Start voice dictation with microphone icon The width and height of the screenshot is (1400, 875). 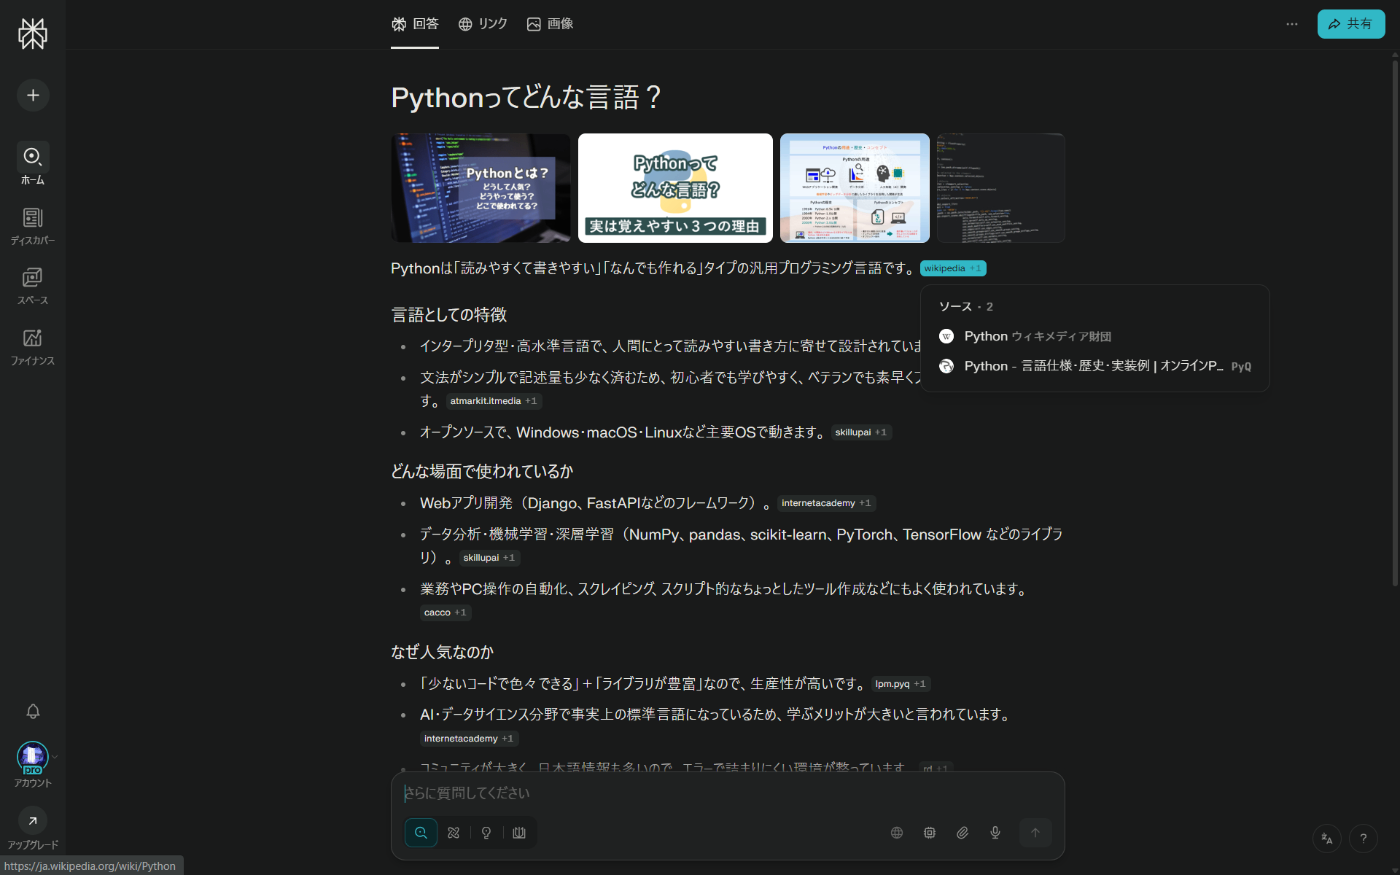[x=995, y=832]
